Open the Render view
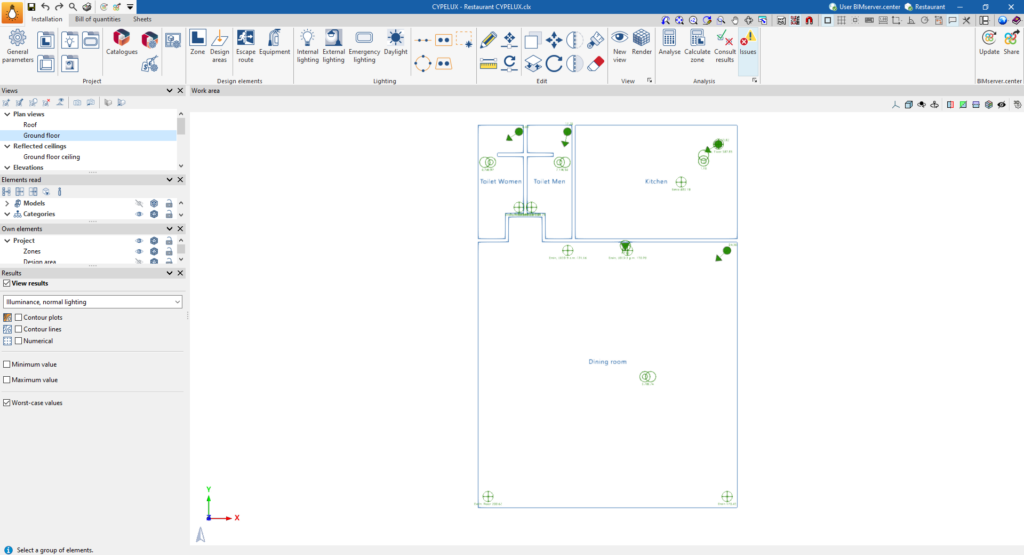 tap(641, 45)
